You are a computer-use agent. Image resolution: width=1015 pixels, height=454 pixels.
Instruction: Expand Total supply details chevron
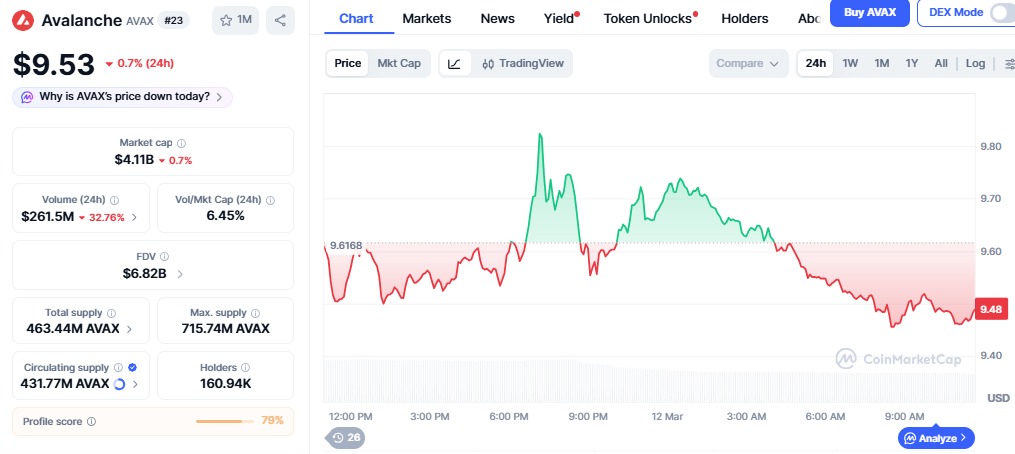pyautogui.click(x=130, y=329)
